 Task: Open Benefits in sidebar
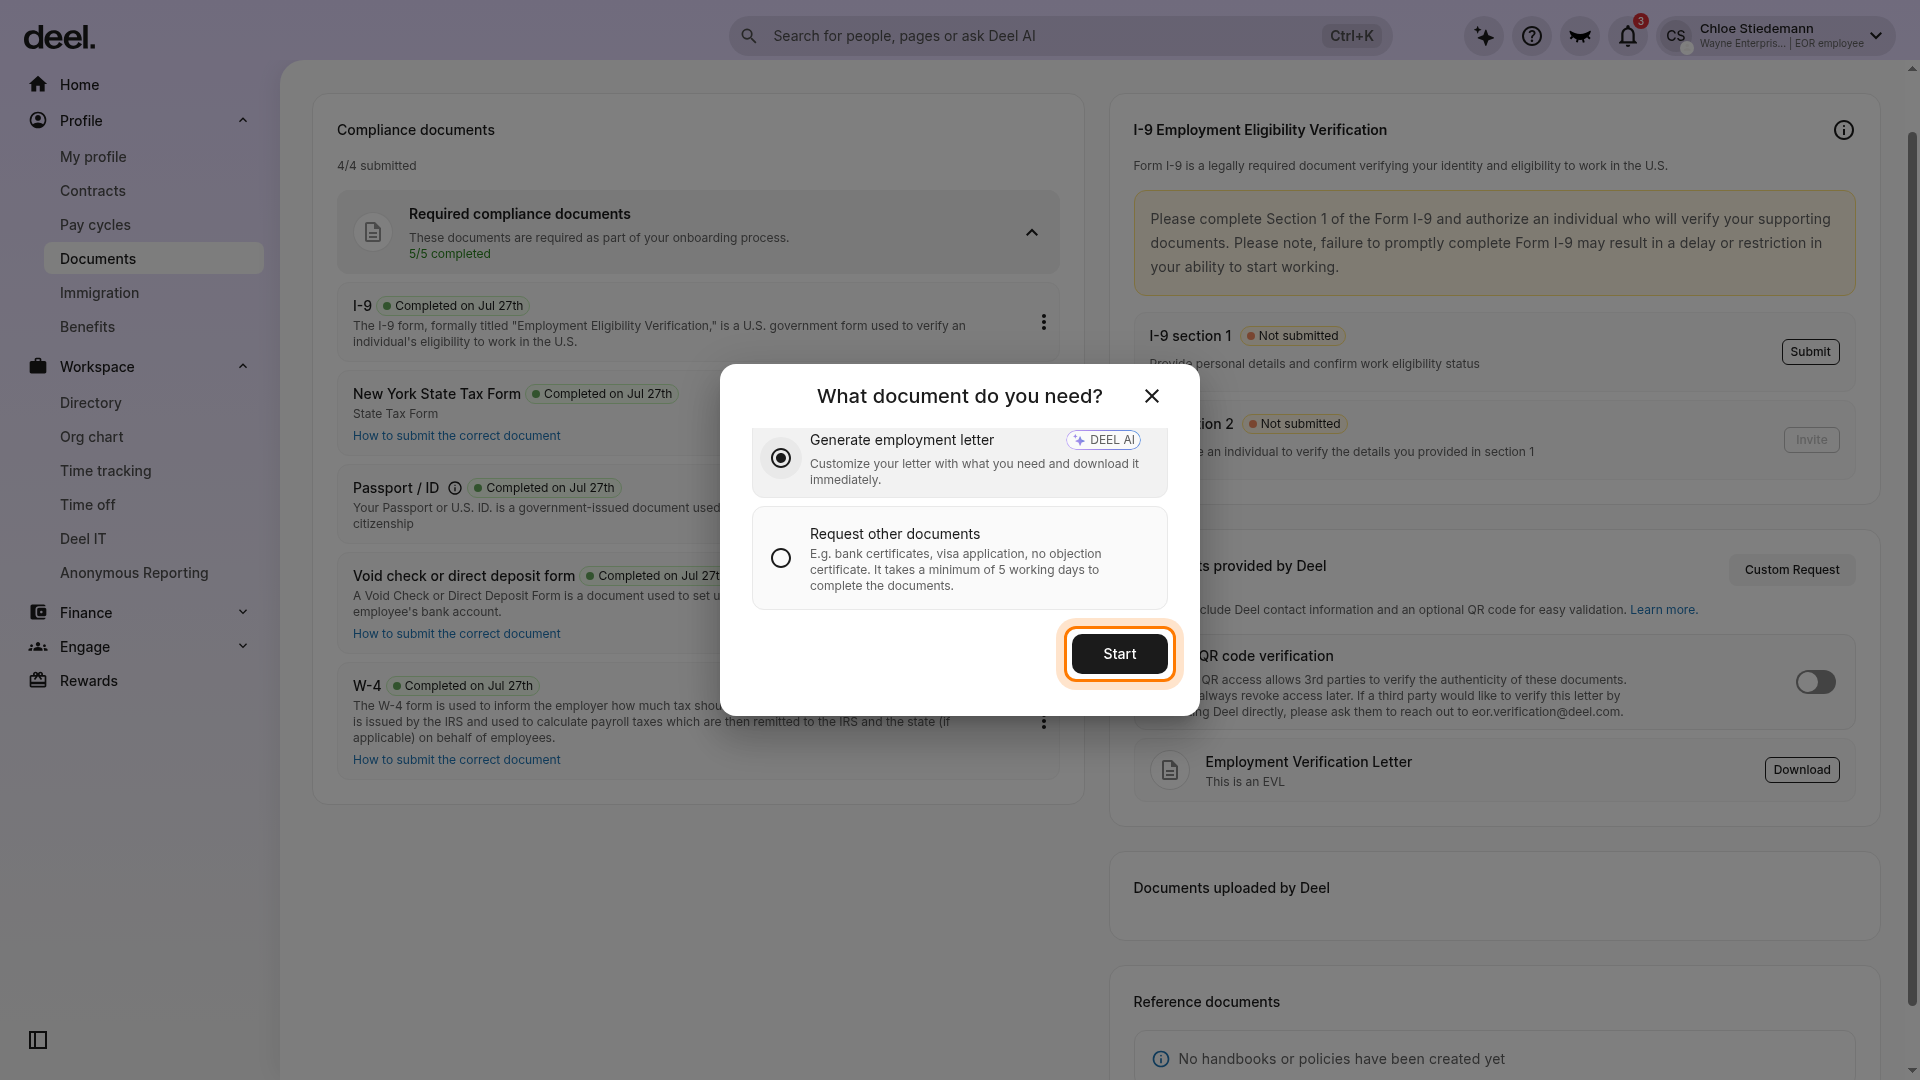tap(87, 327)
